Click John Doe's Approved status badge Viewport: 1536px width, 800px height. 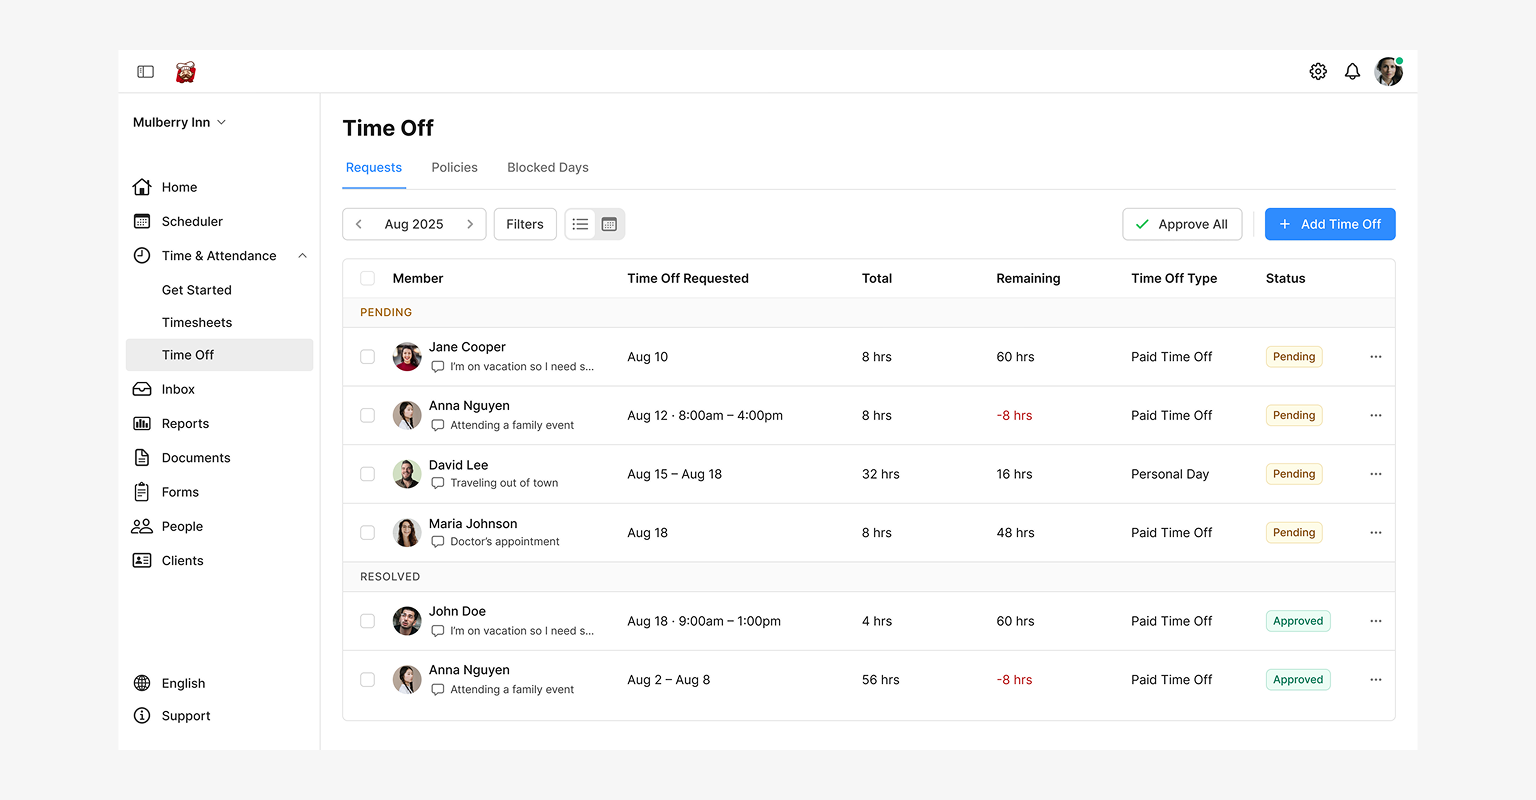(x=1298, y=621)
